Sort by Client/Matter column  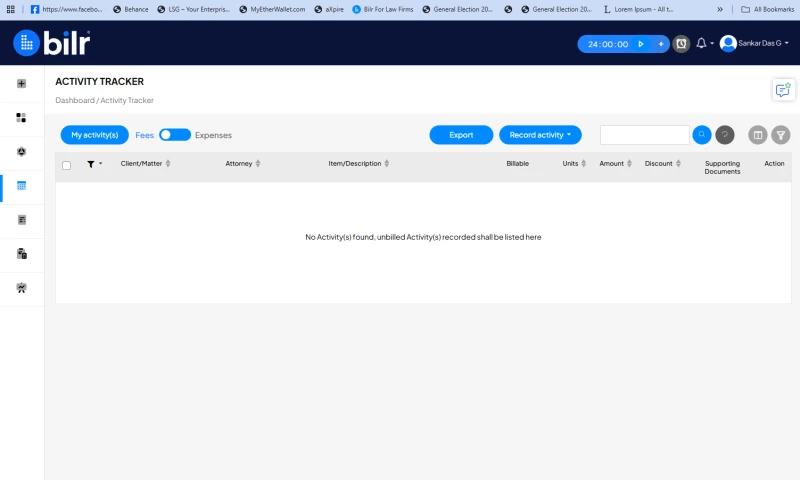145,163
